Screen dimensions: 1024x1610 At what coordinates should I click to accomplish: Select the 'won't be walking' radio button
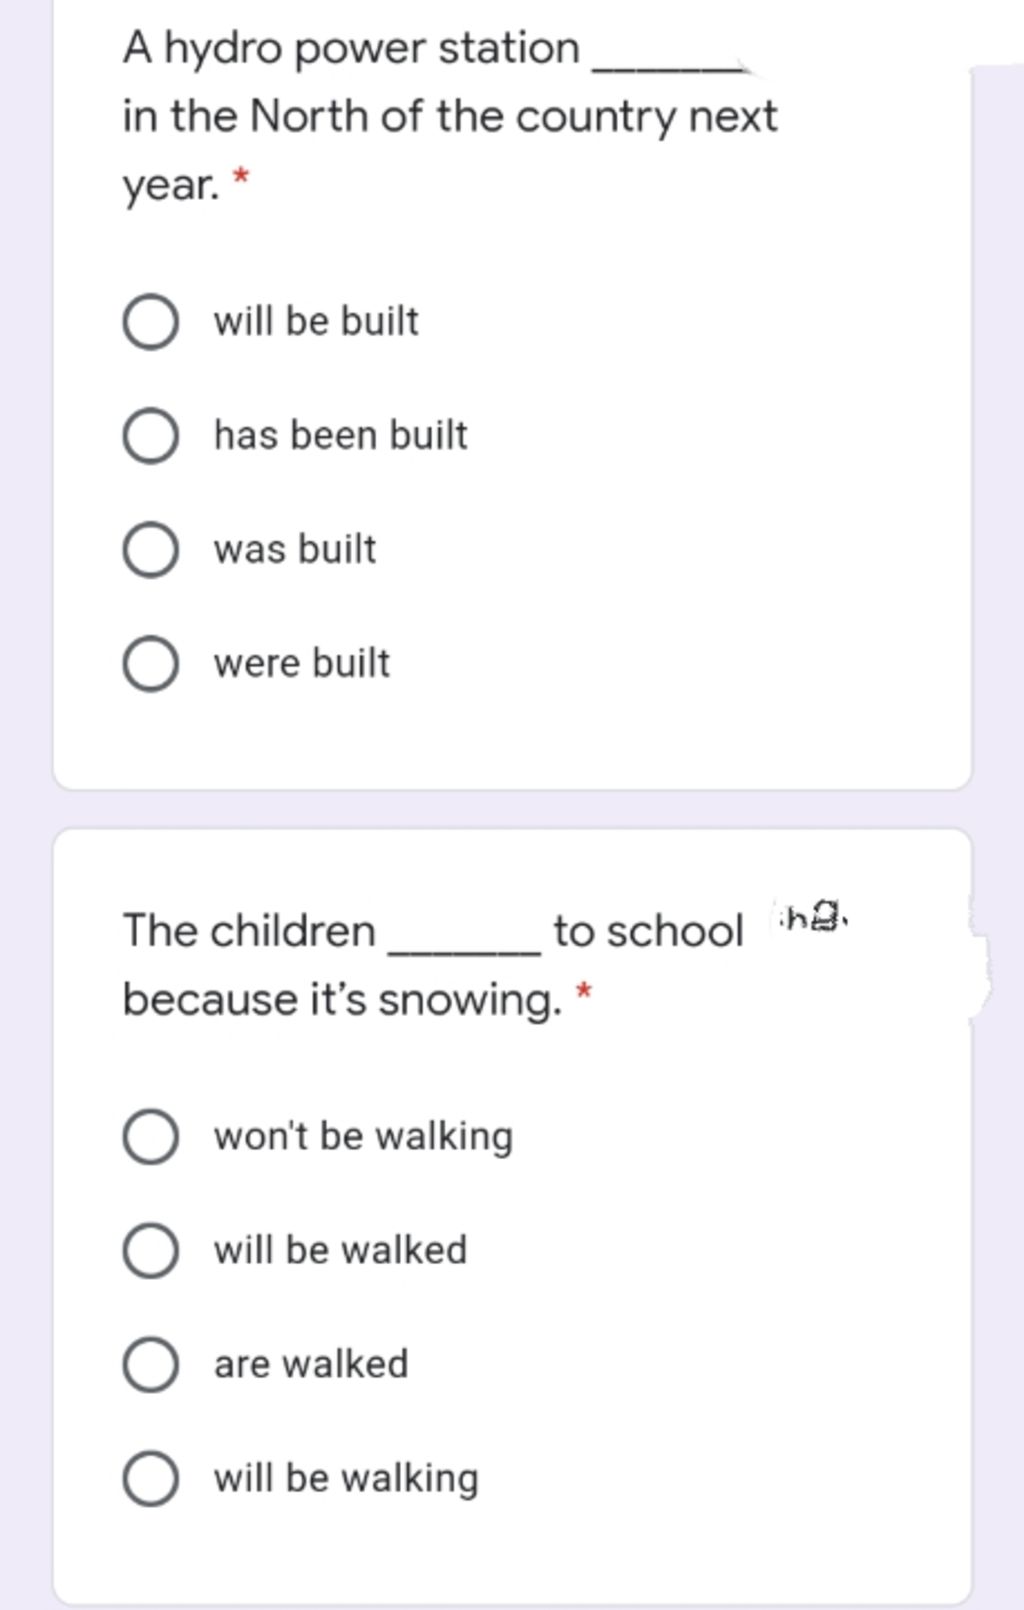pyautogui.click(x=151, y=1137)
